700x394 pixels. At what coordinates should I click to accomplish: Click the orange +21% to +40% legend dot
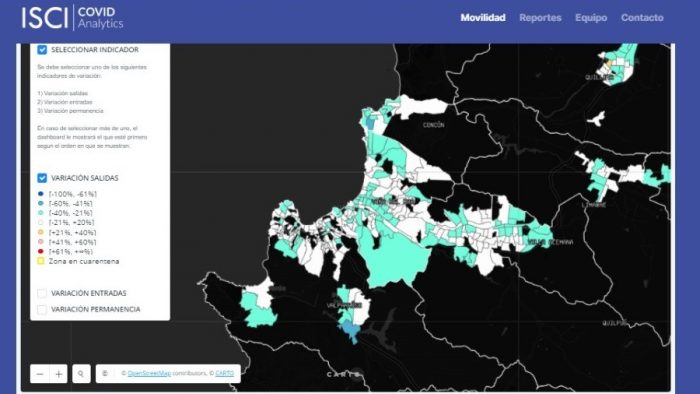[41, 232]
